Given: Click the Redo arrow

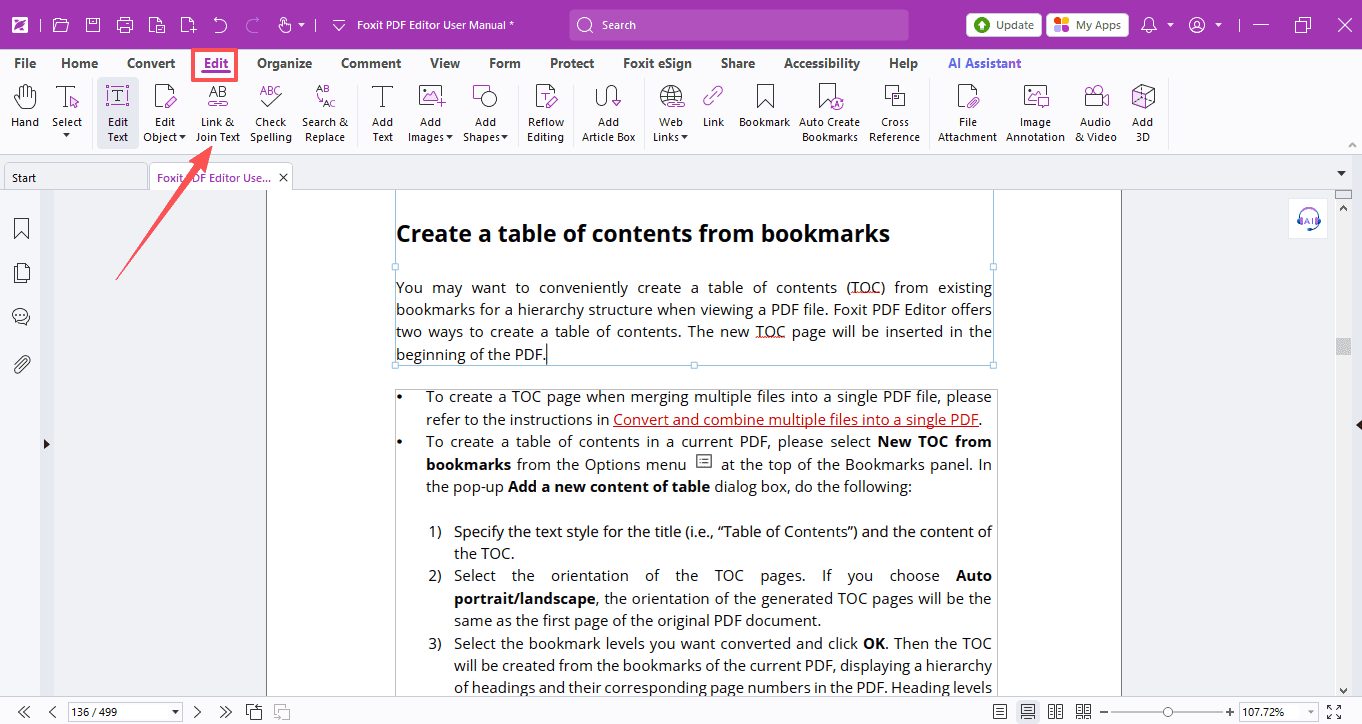Looking at the screenshot, I should click(253, 25).
